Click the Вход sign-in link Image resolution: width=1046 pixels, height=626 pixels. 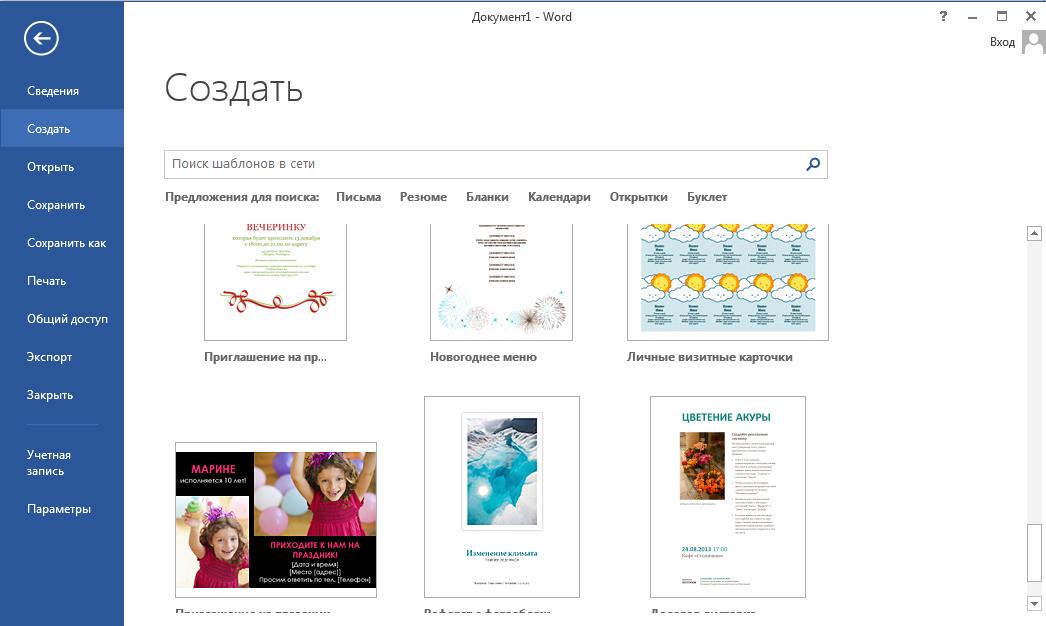1002,42
